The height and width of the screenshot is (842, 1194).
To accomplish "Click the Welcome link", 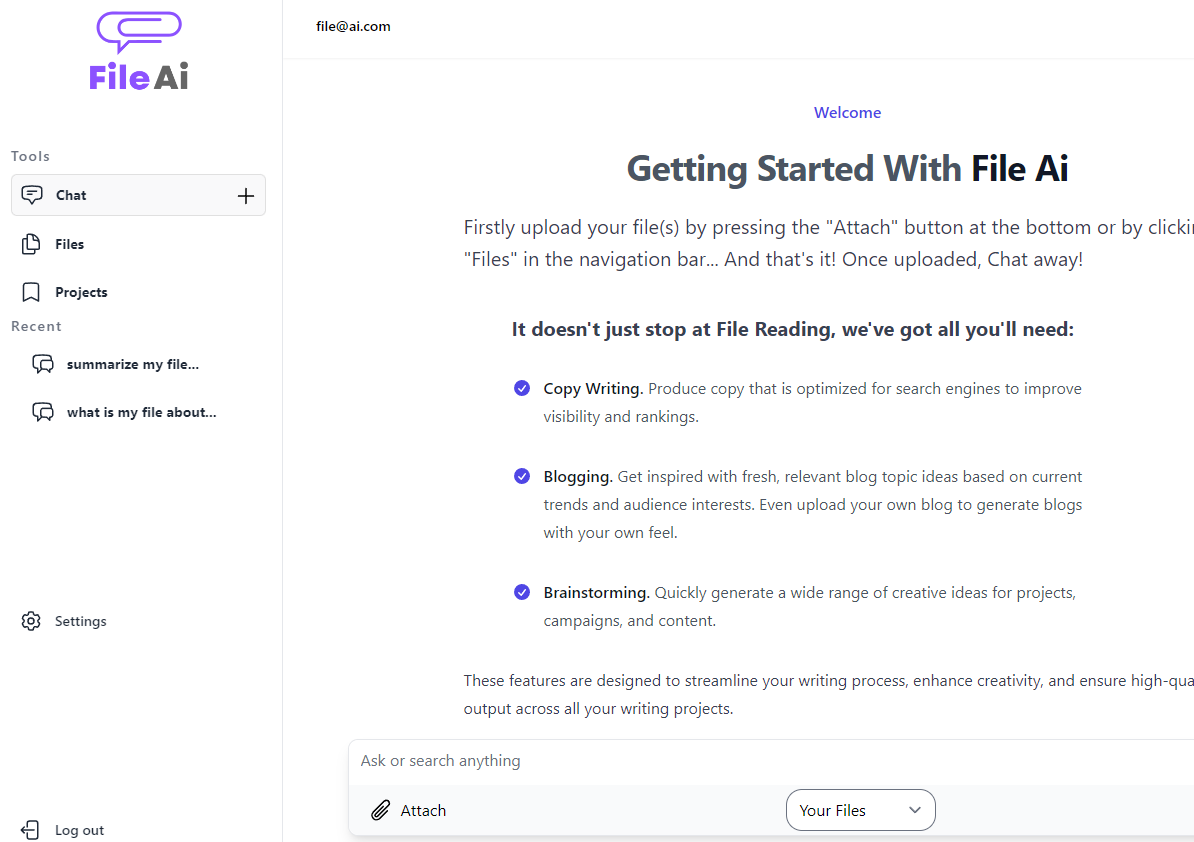I will pos(847,112).
